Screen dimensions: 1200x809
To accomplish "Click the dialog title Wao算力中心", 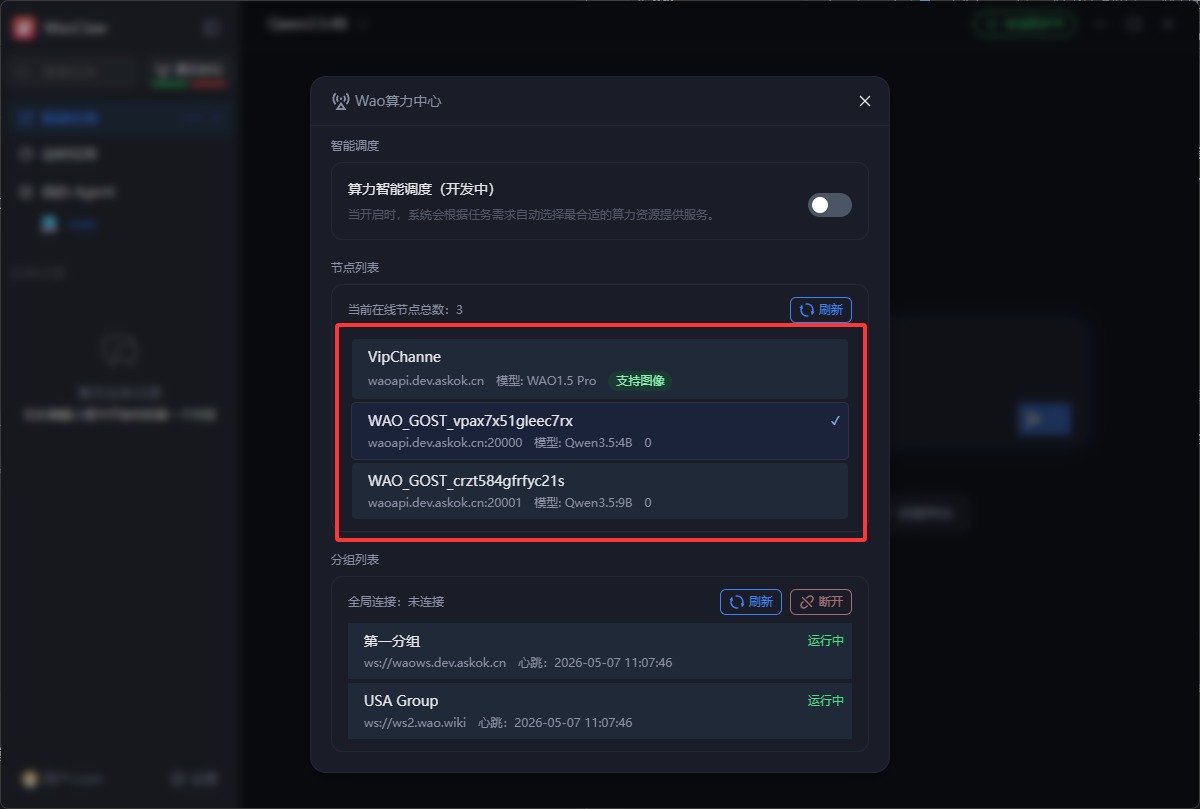I will click(398, 101).
